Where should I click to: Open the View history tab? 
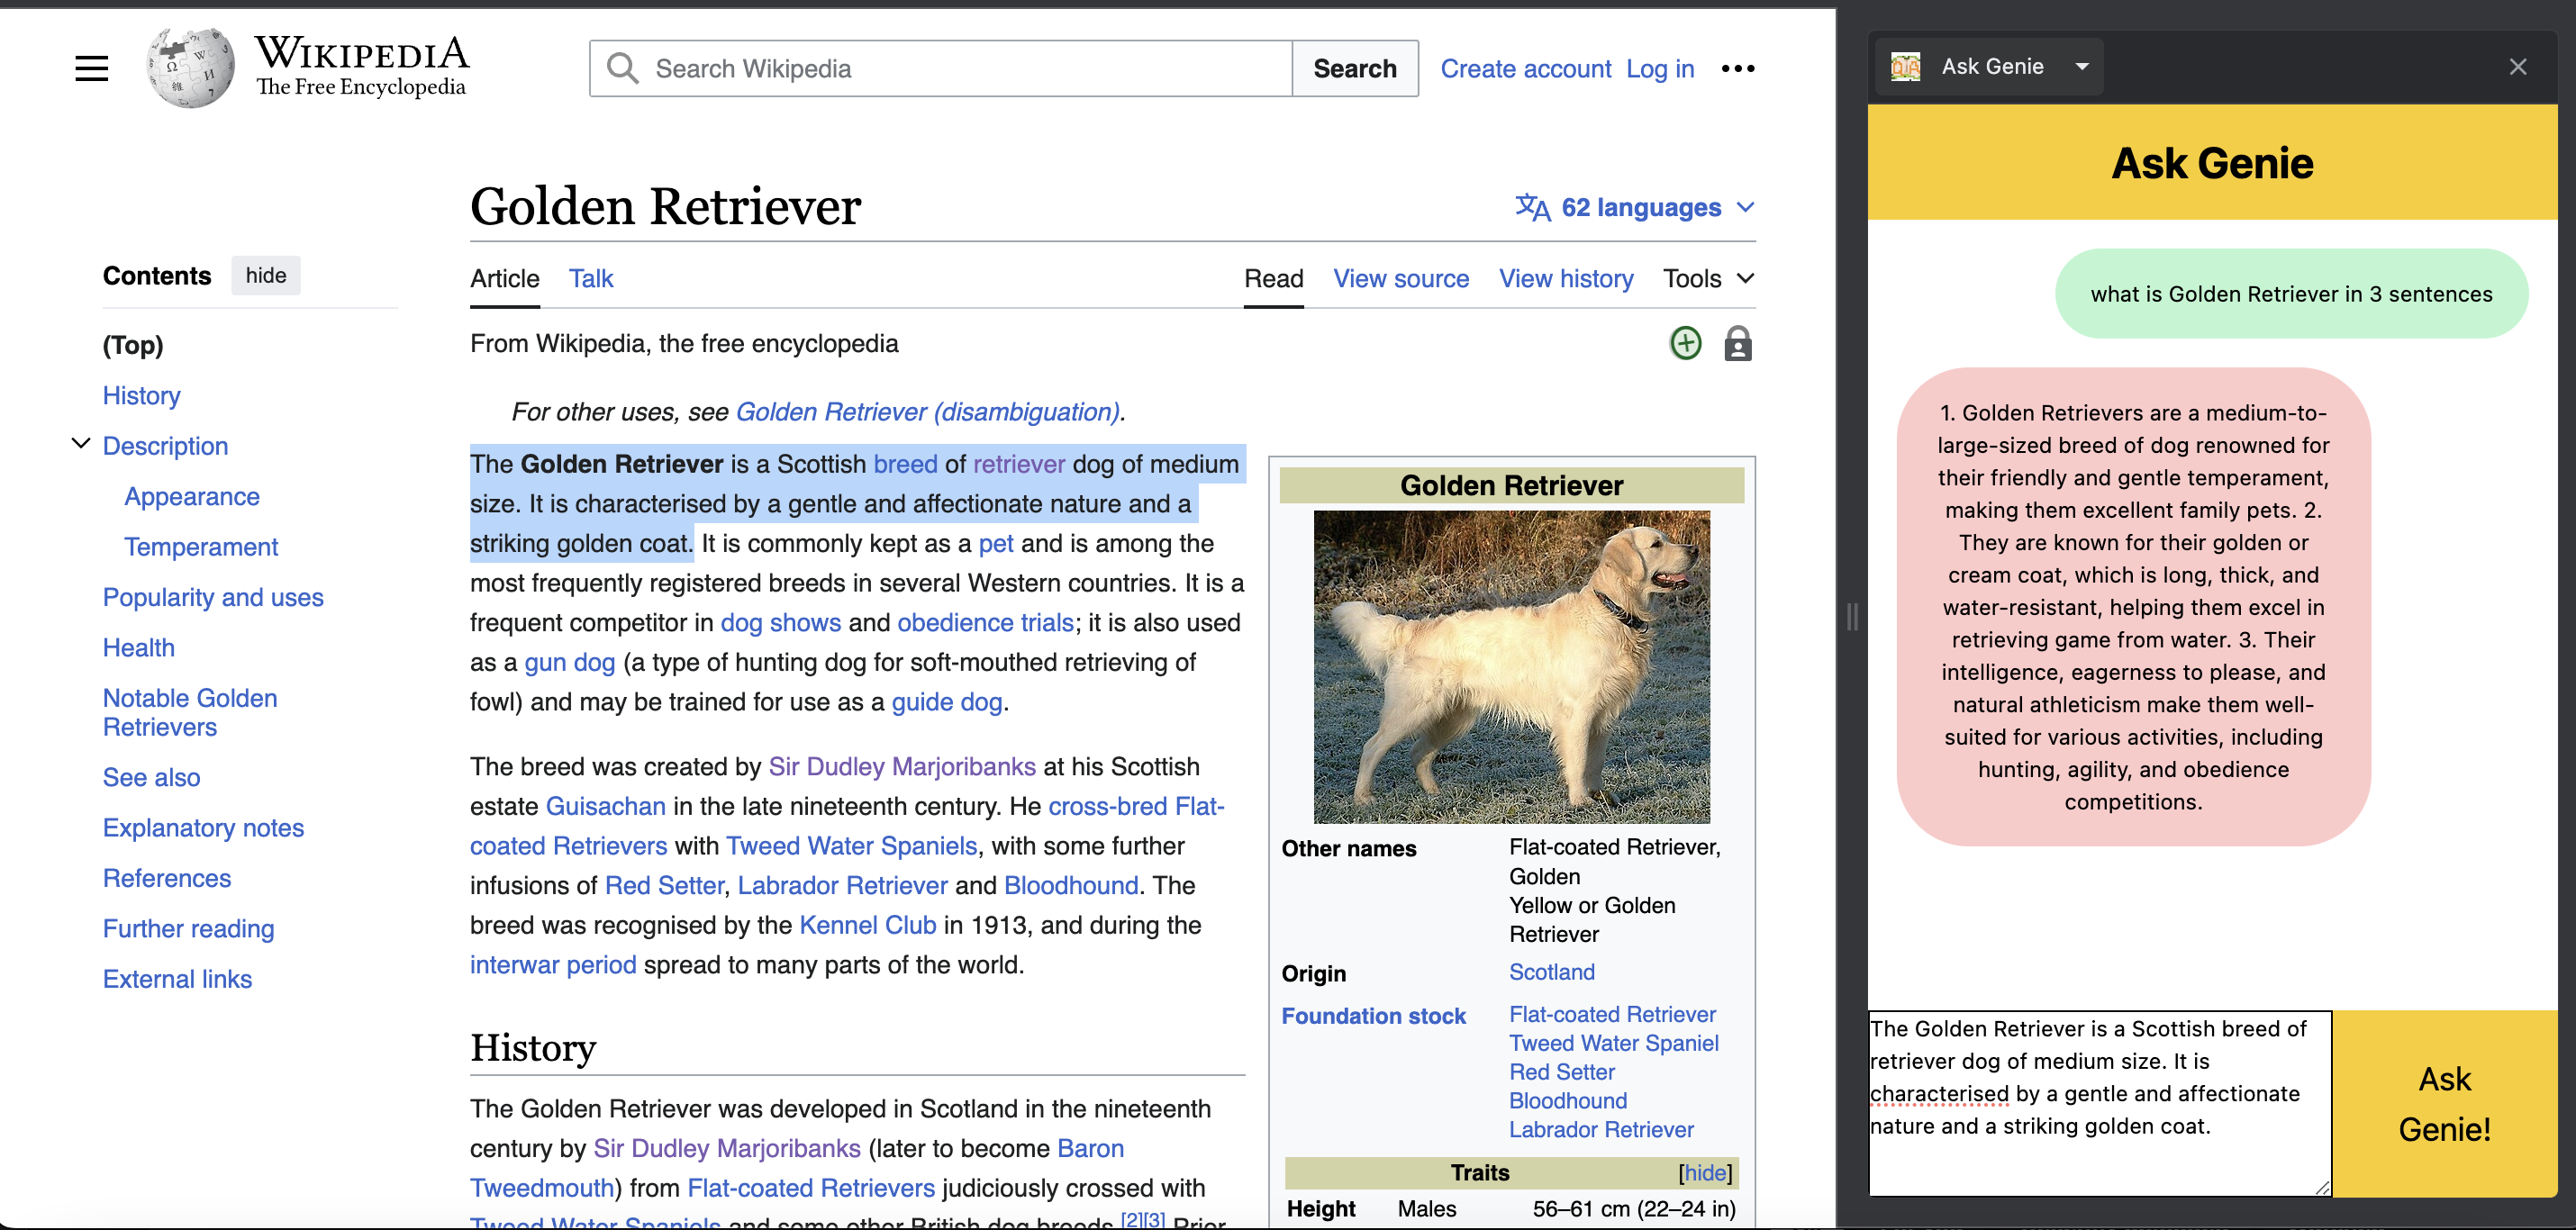click(1565, 278)
